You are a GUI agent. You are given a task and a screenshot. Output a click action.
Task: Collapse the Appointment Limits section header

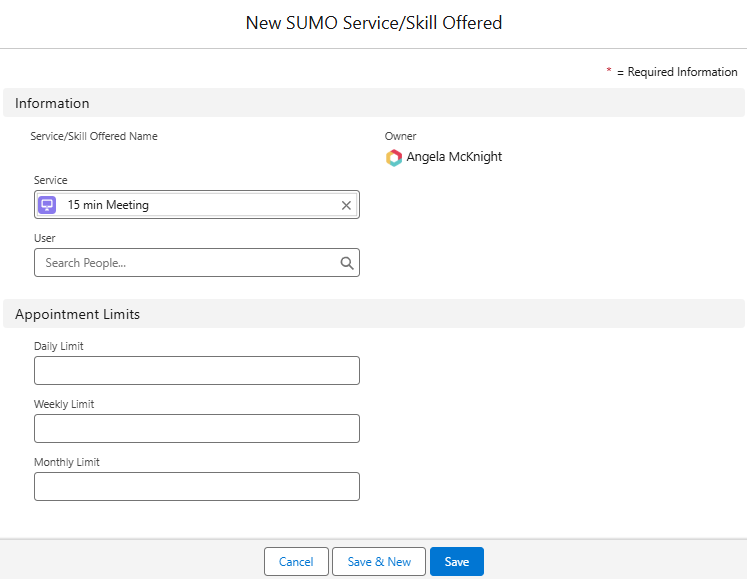pos(77,314)
